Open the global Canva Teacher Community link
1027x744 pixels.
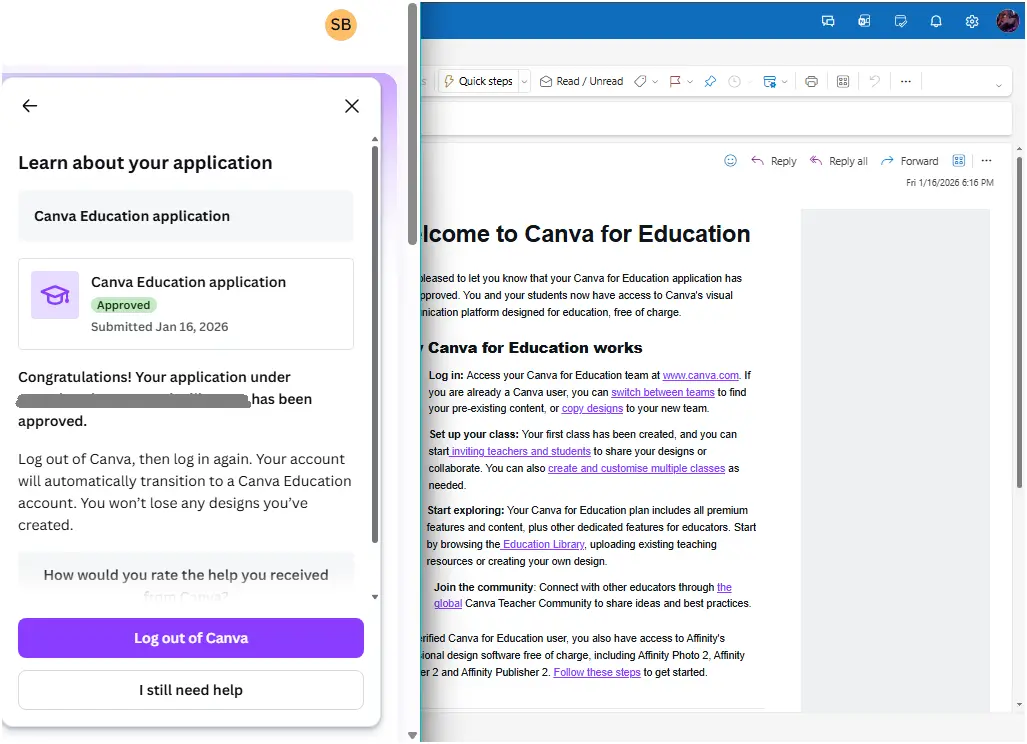[448, 603]
